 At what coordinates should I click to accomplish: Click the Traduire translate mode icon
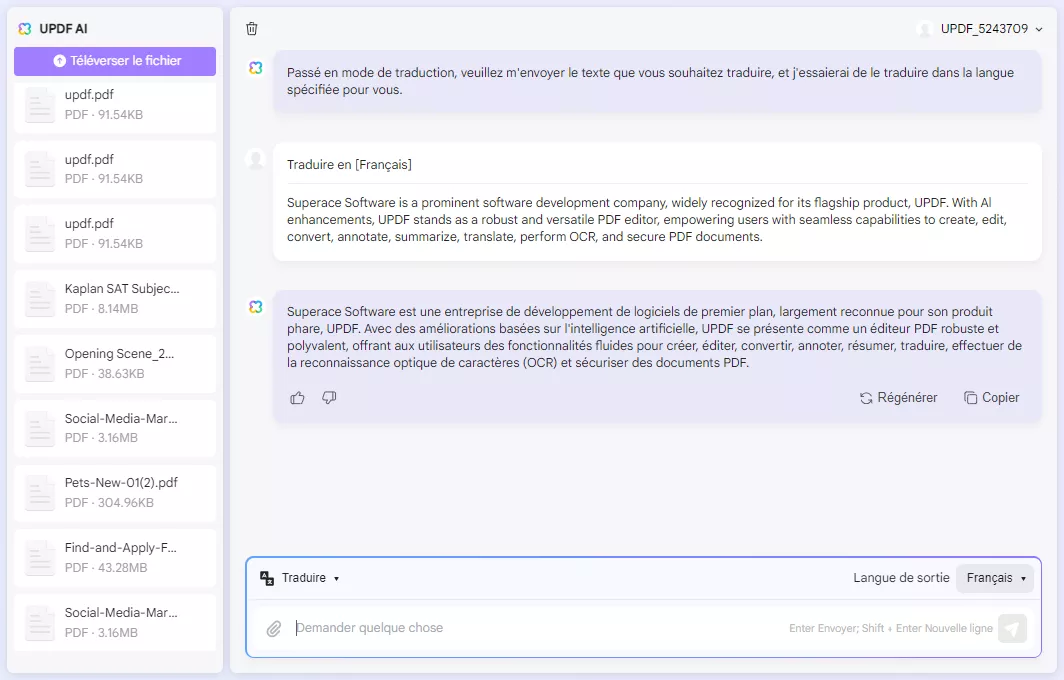(265, 578)
